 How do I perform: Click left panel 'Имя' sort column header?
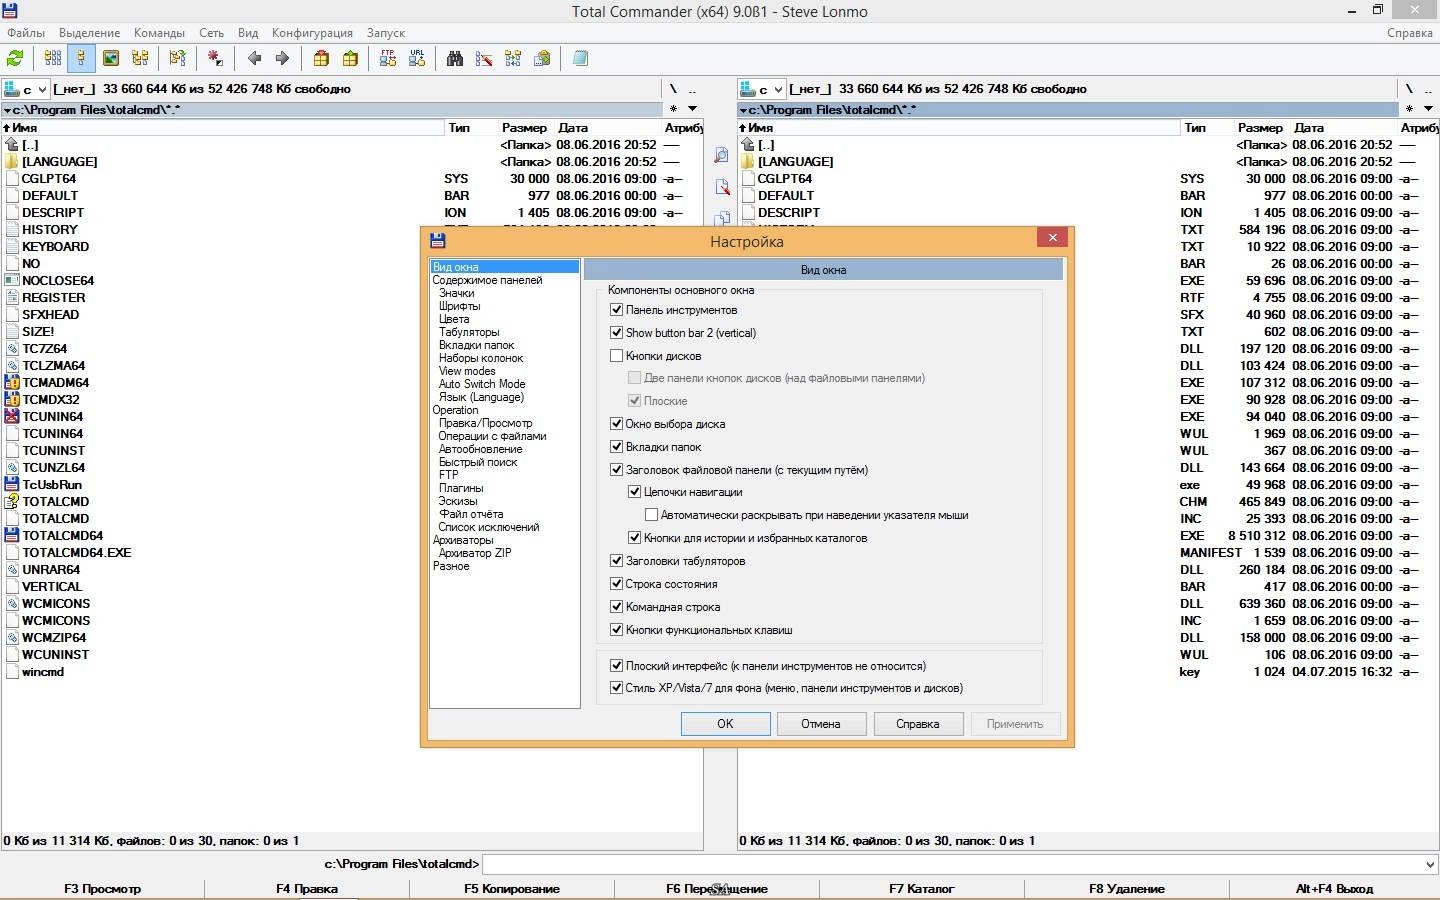click(x=223, y=128)
